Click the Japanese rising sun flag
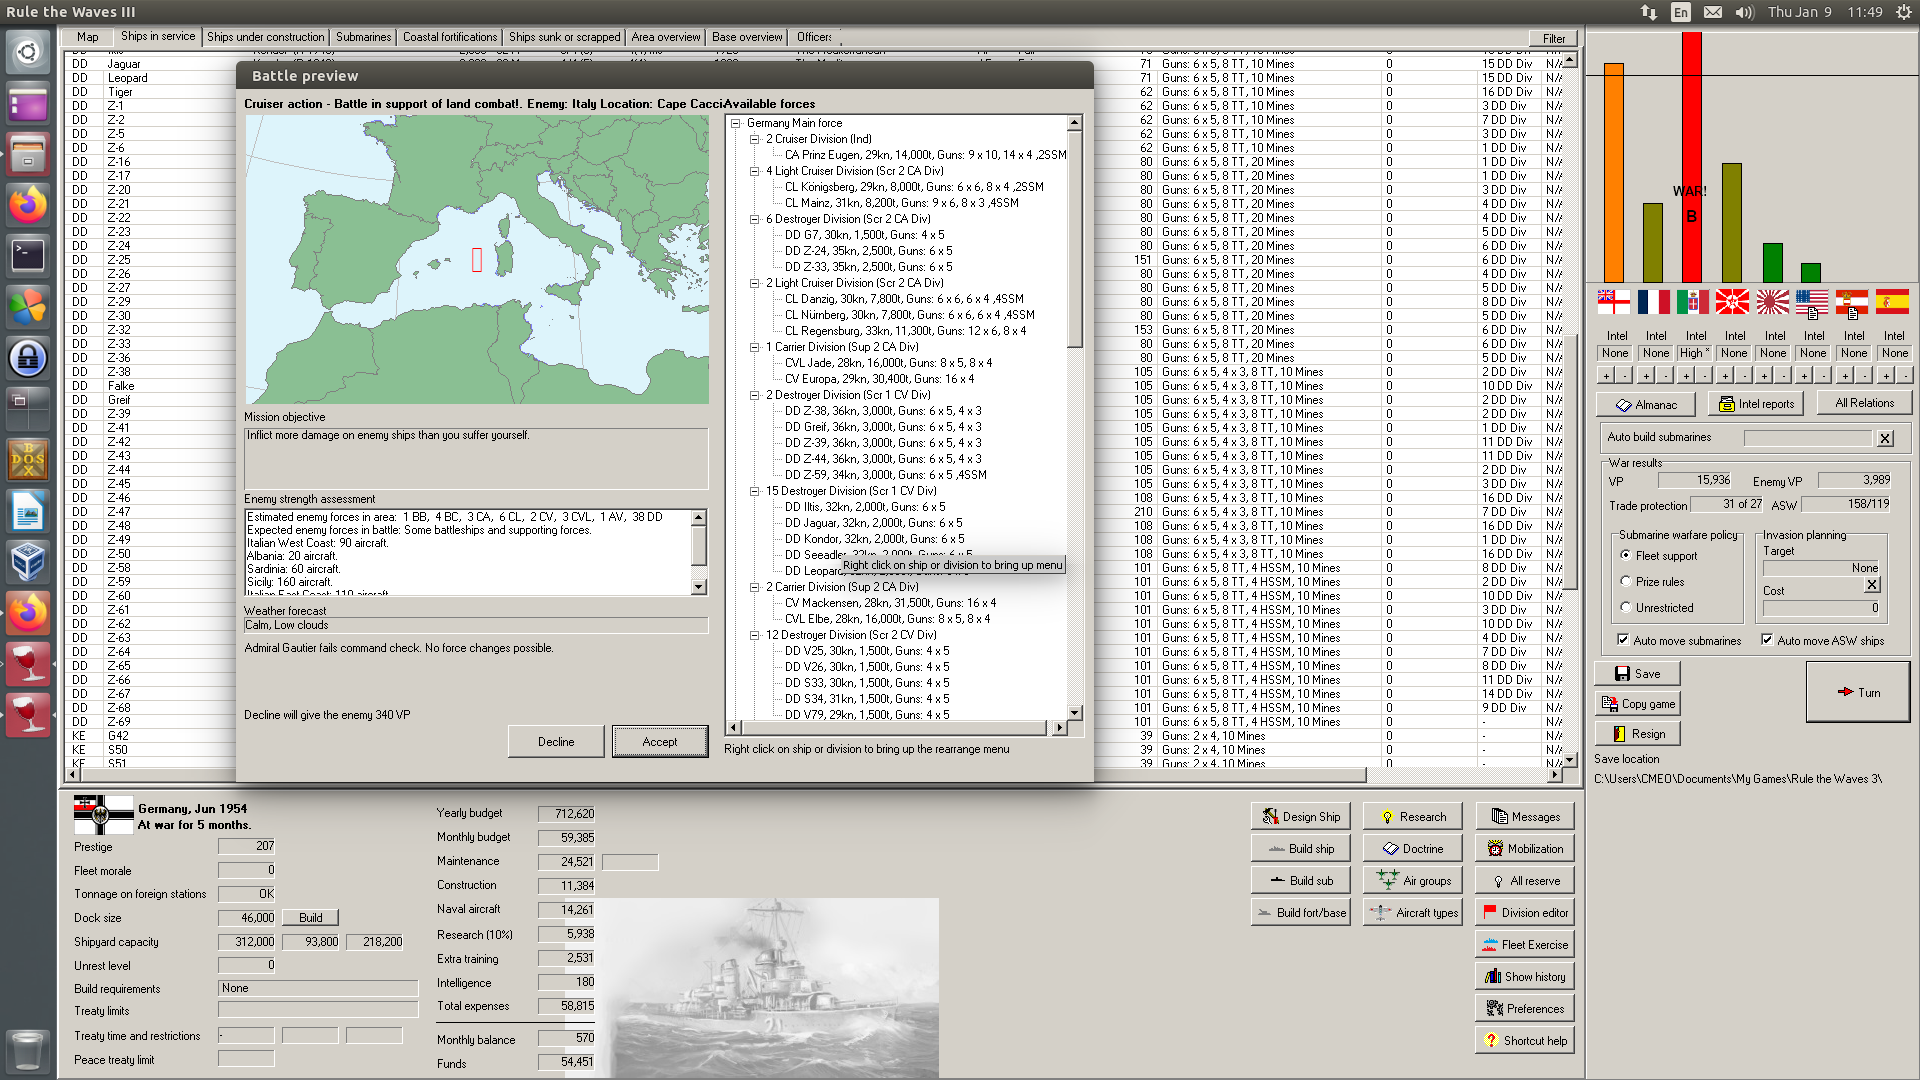The width and height of the screenshot is (1920, 1080). [x=1772, y=301]
